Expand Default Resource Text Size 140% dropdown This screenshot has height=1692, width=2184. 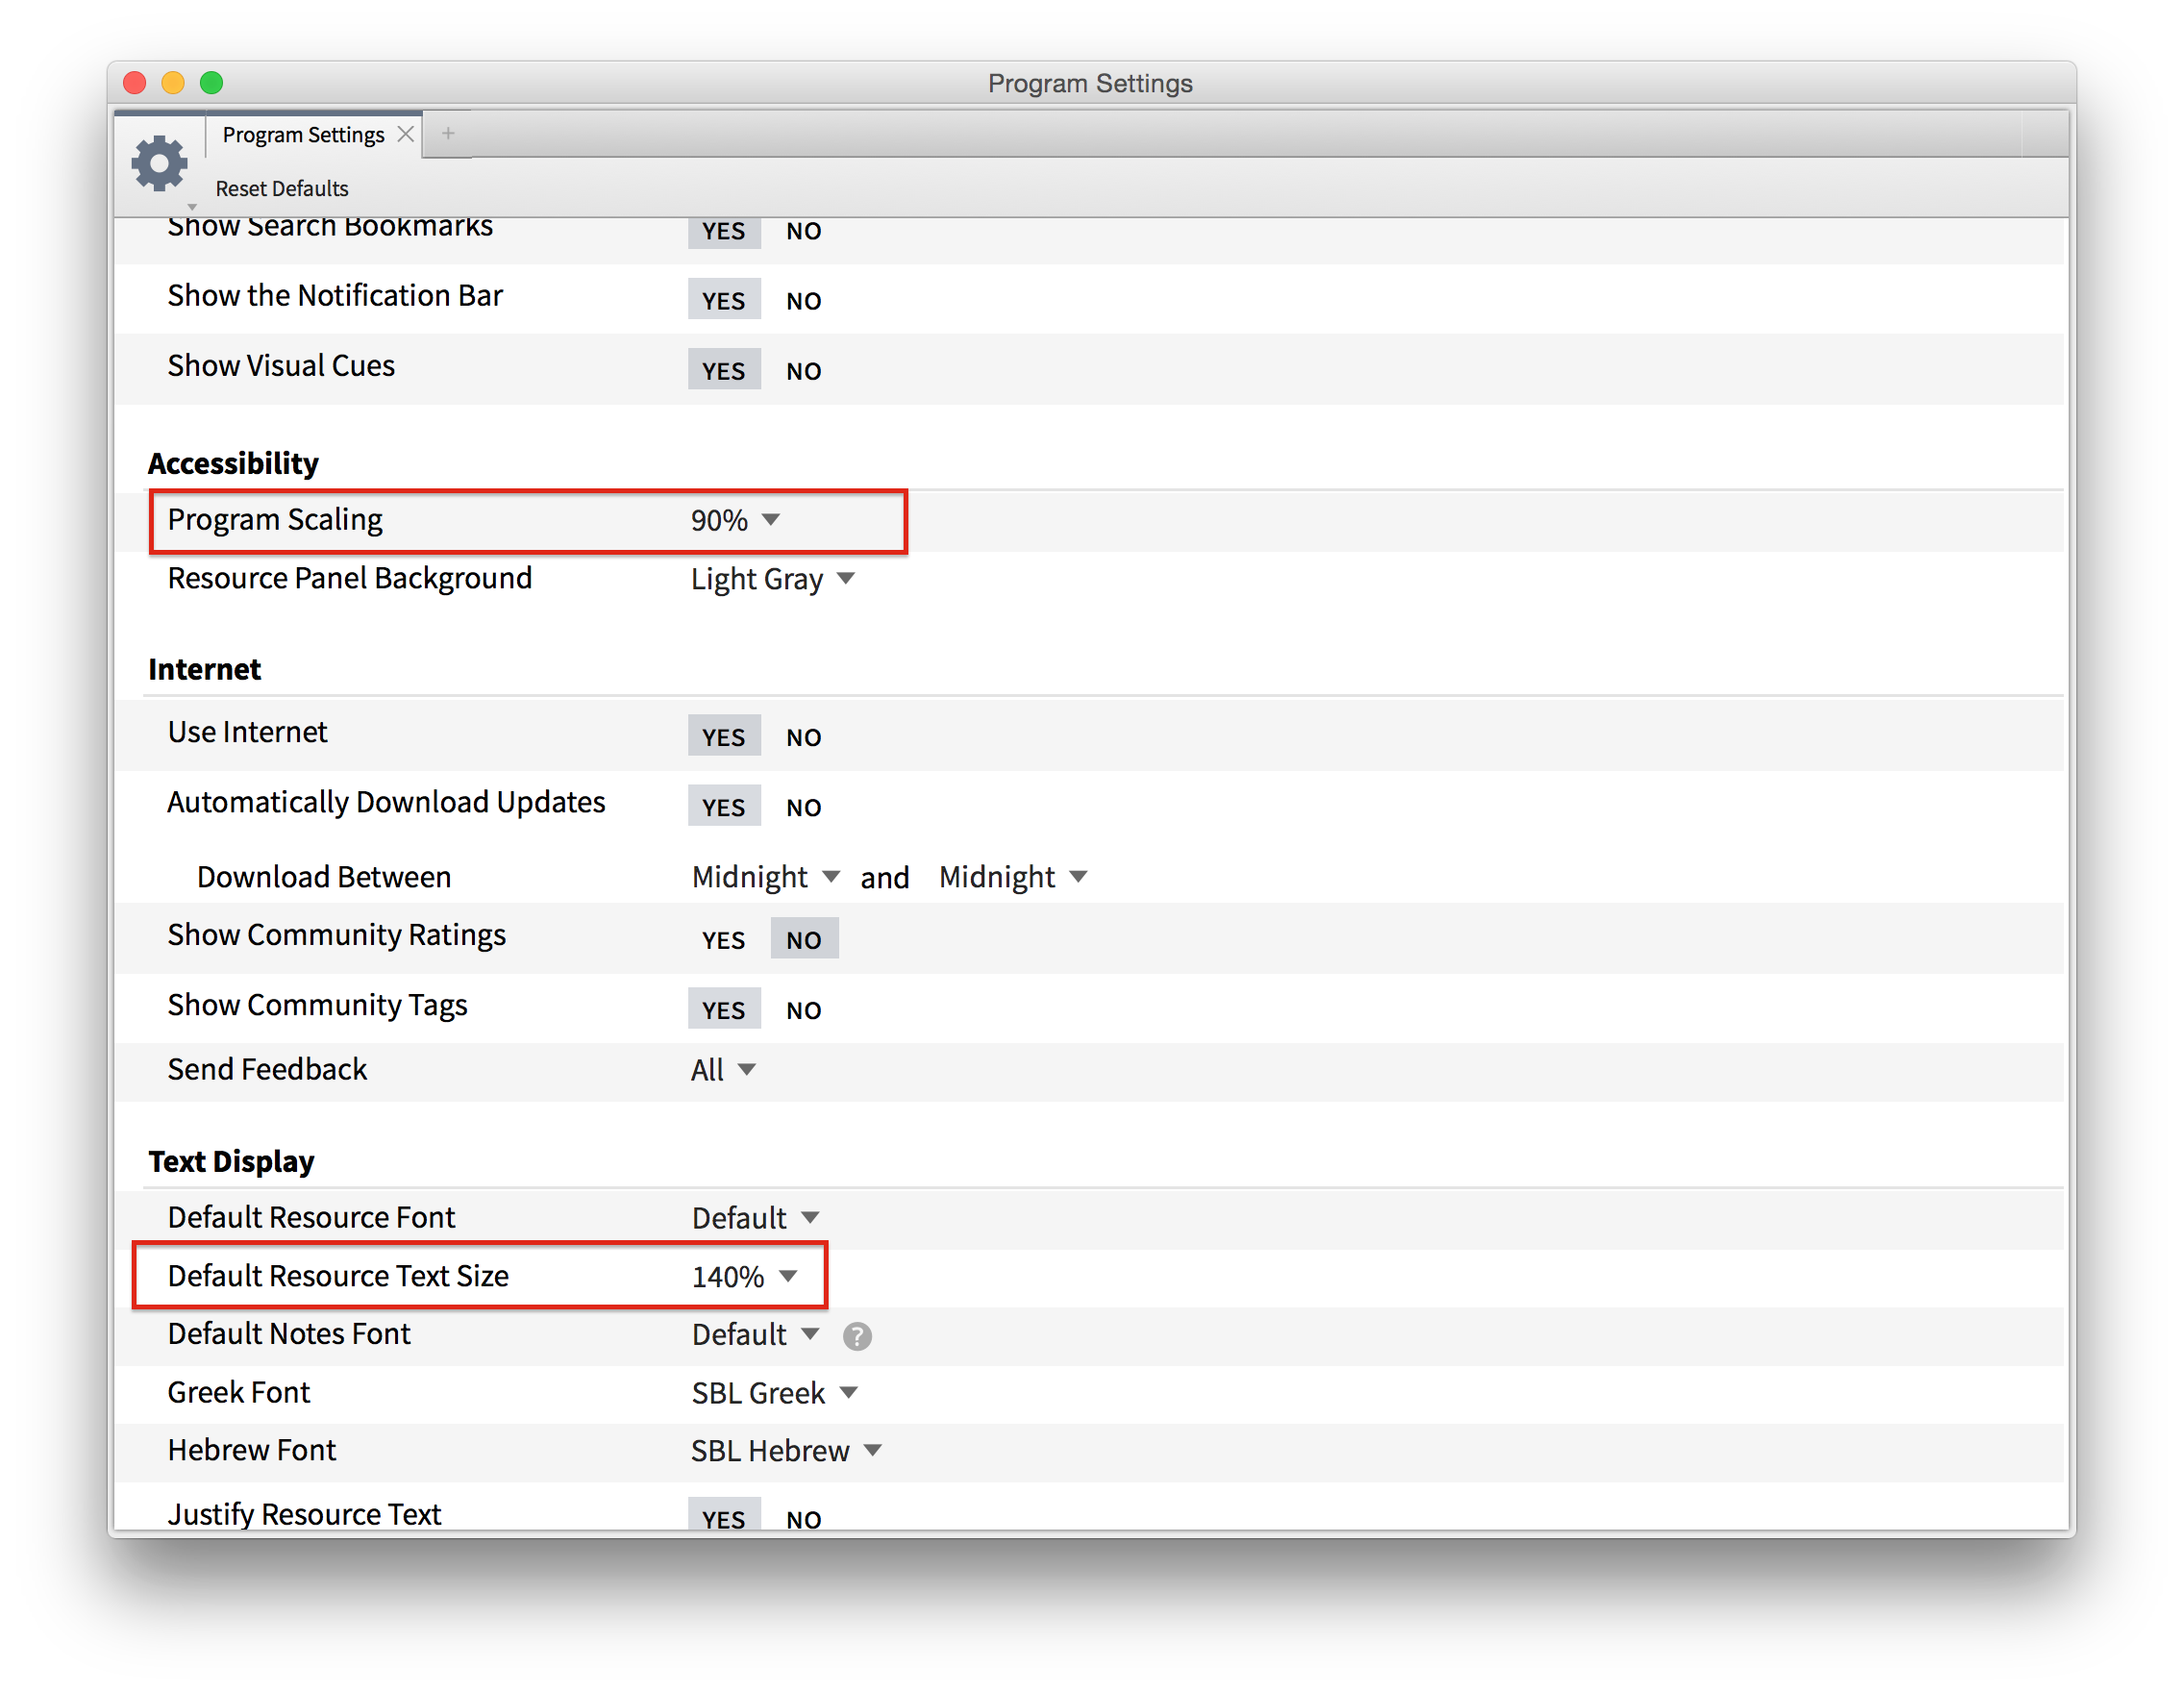[744, 1277]
